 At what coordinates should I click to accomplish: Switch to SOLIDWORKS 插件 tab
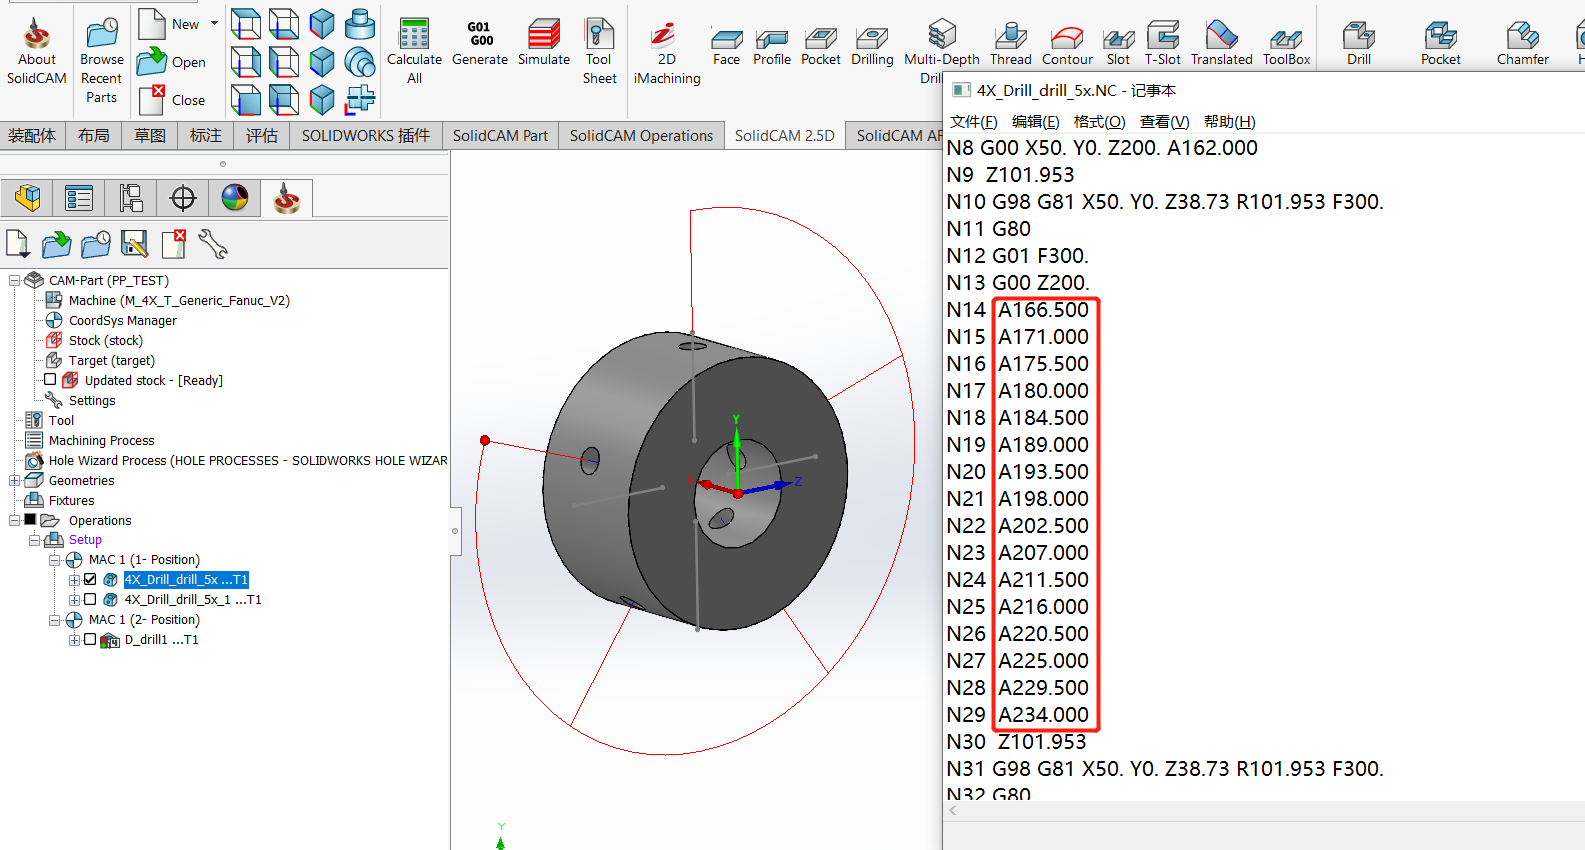pos(366,135)
